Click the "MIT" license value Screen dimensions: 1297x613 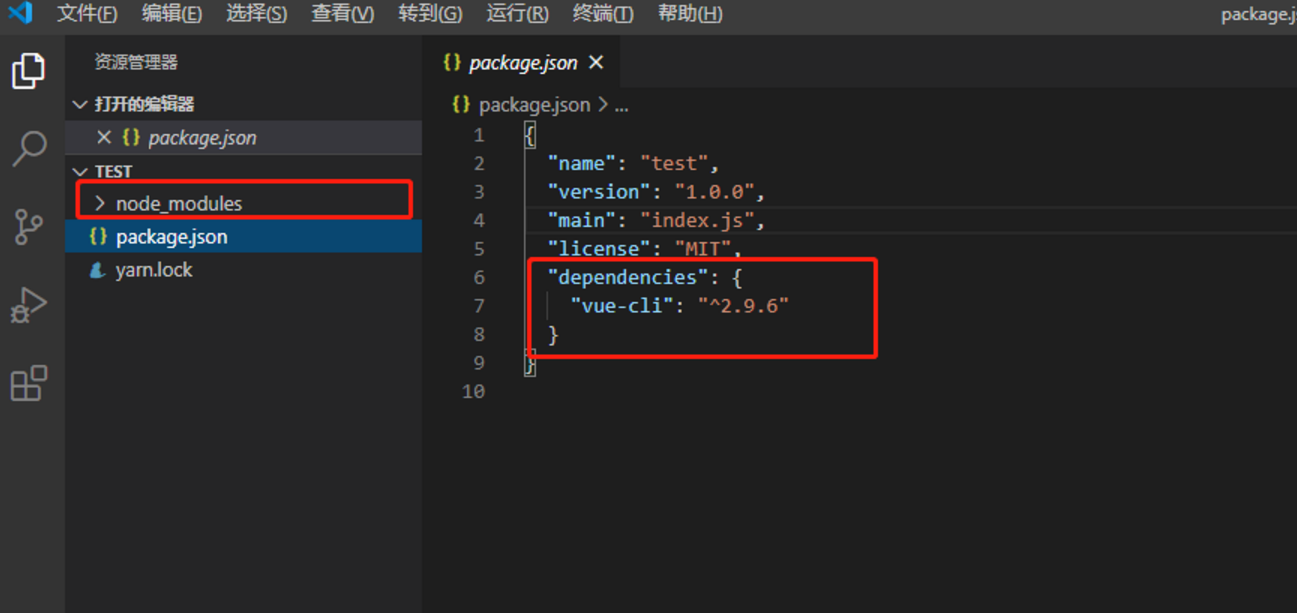point(703,248)
